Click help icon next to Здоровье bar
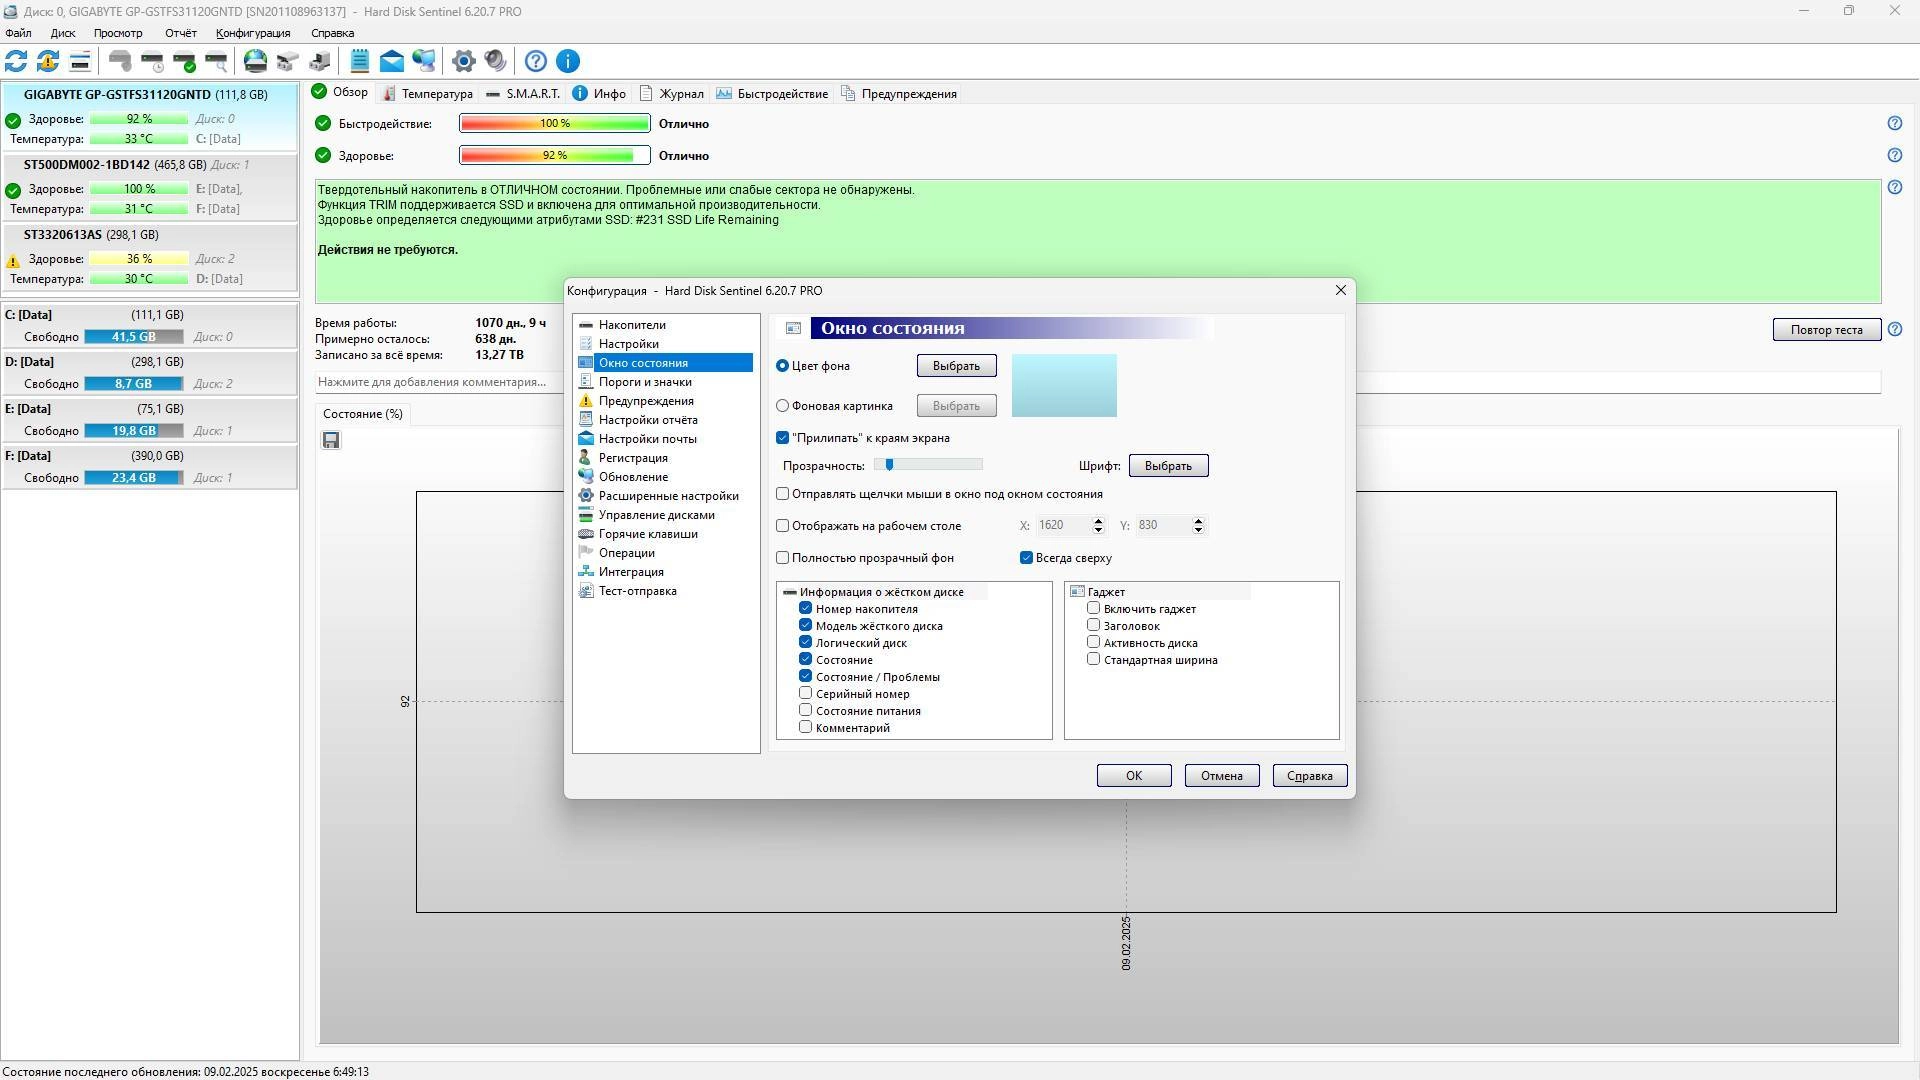1920x1080 pixels. [x=1894, y=155]
